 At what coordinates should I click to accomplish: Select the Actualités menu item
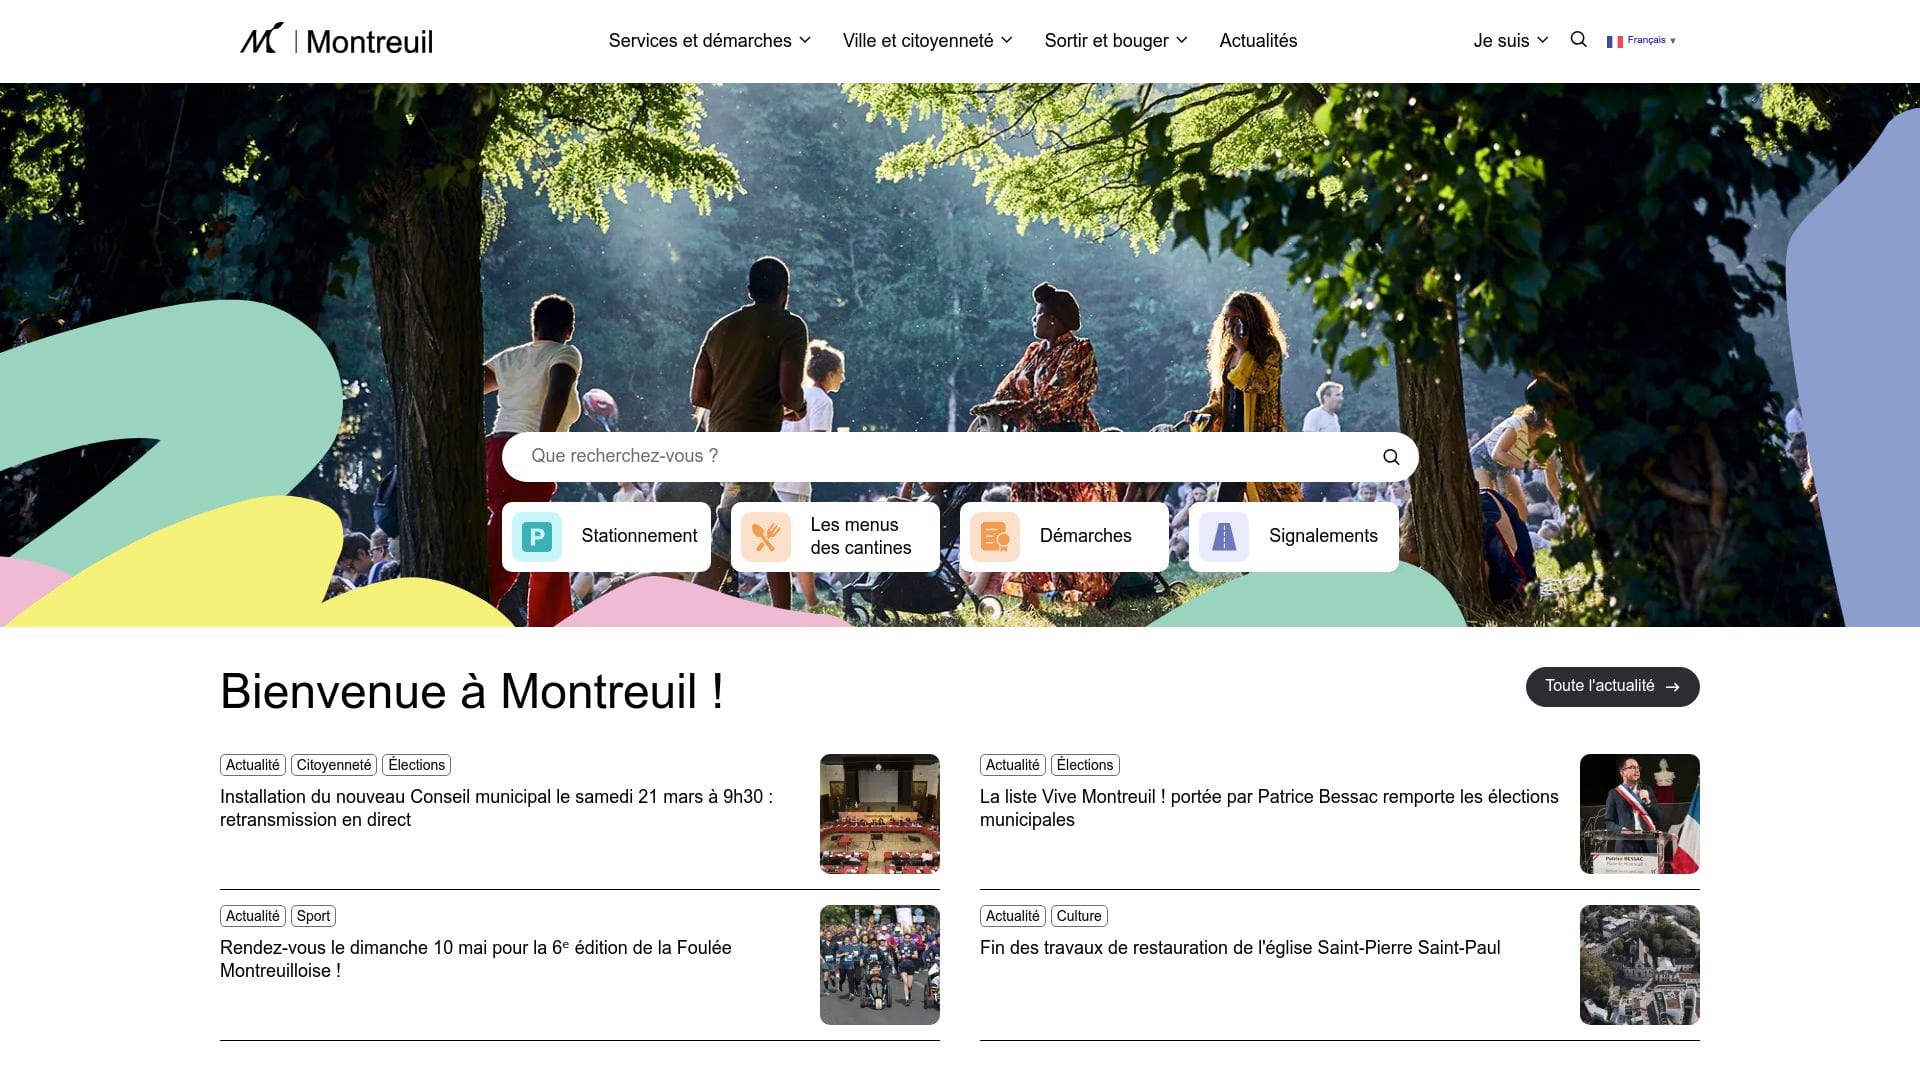click(1258, 40)
